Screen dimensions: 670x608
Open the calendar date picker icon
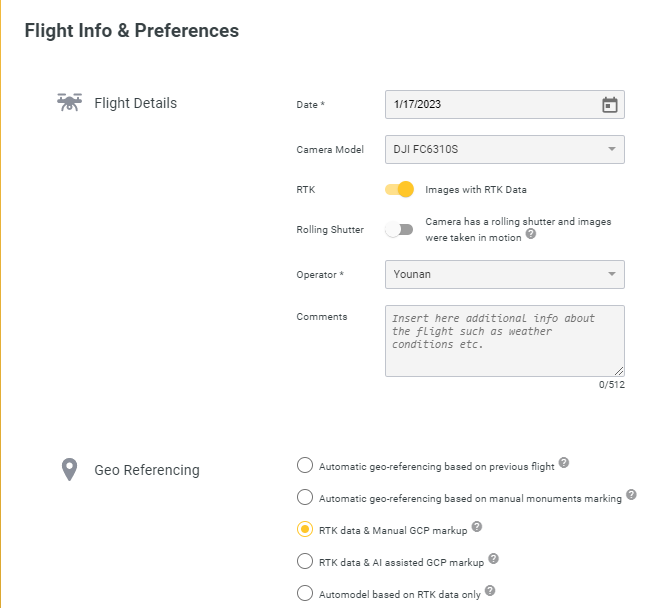[609, 105]
